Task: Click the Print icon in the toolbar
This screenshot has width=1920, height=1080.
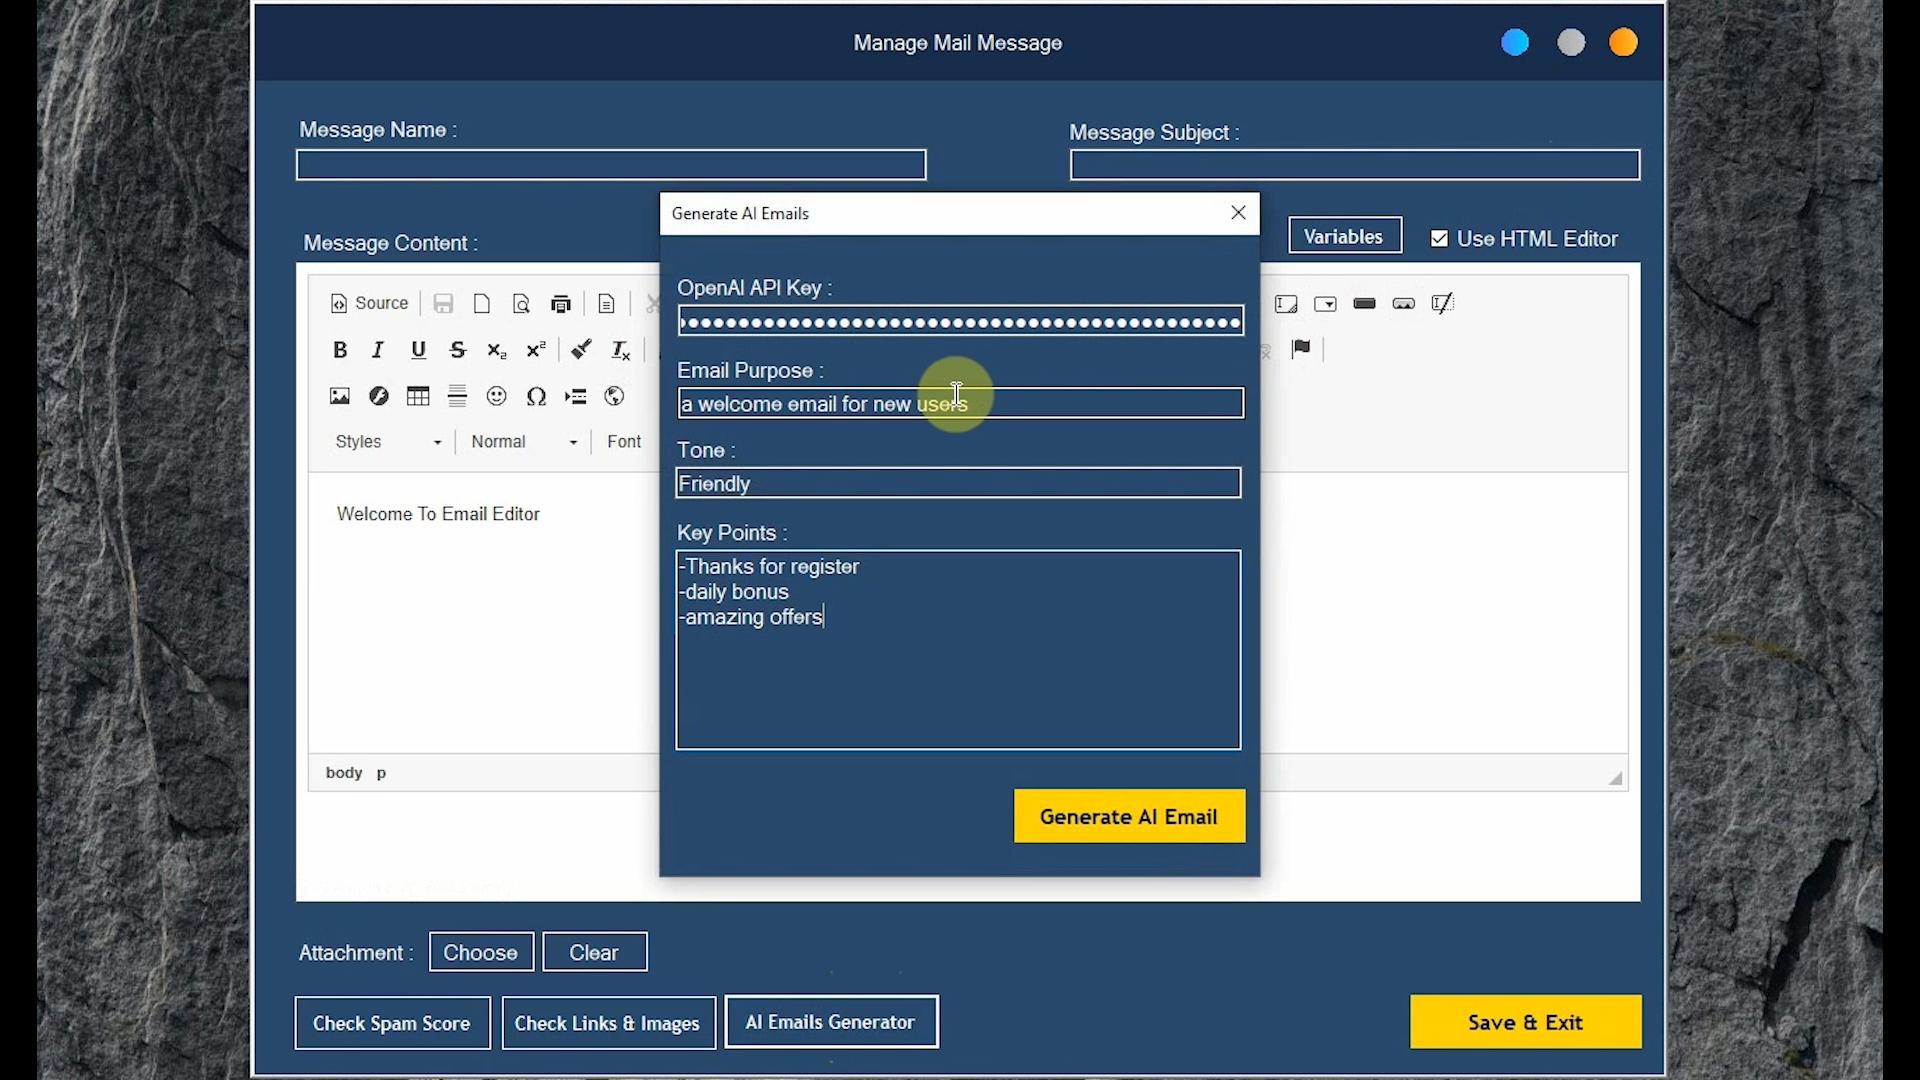Action: coord(560,304)
